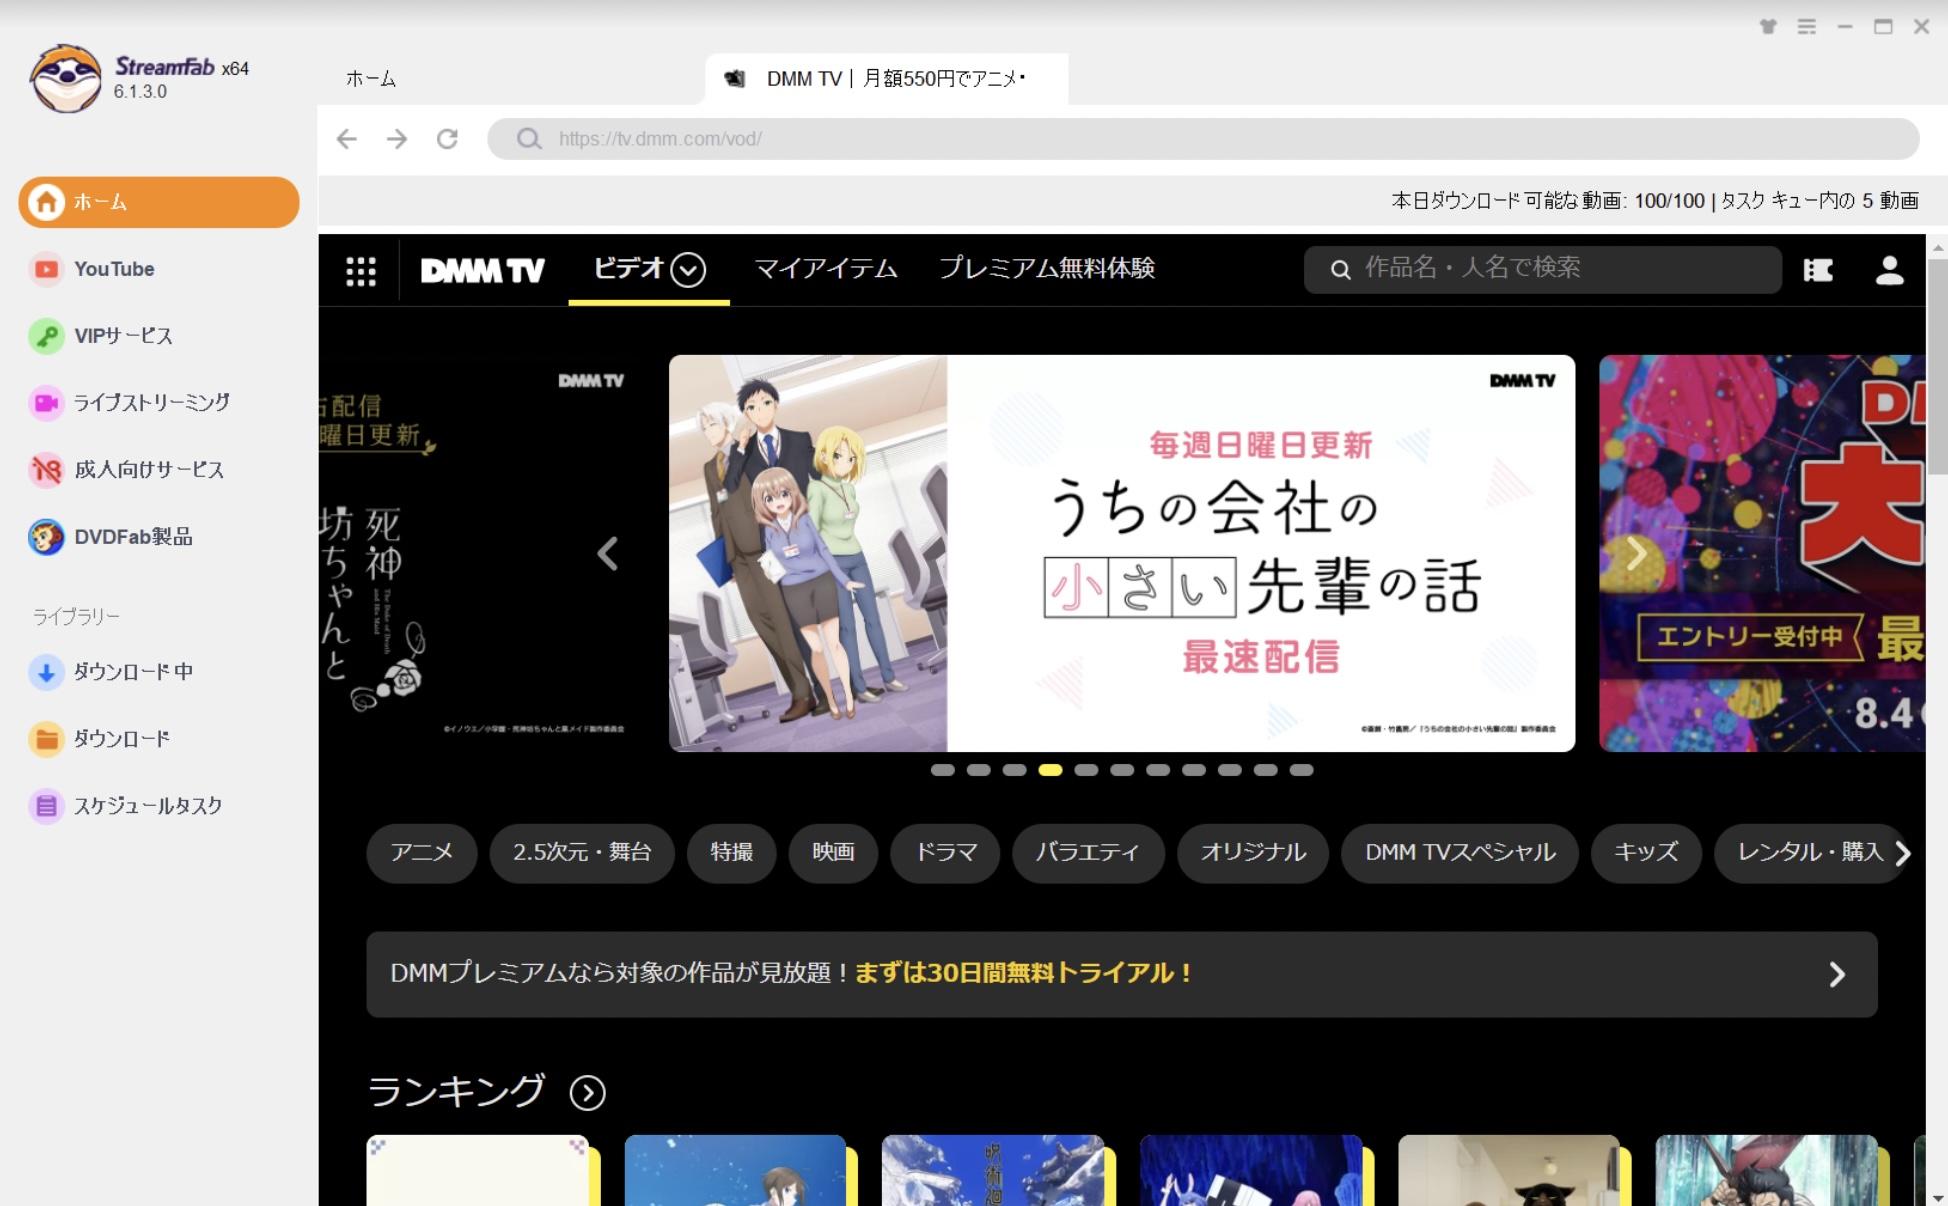Click the purple schedule list icon
1948x1206 pixels.
pos(46,806)
